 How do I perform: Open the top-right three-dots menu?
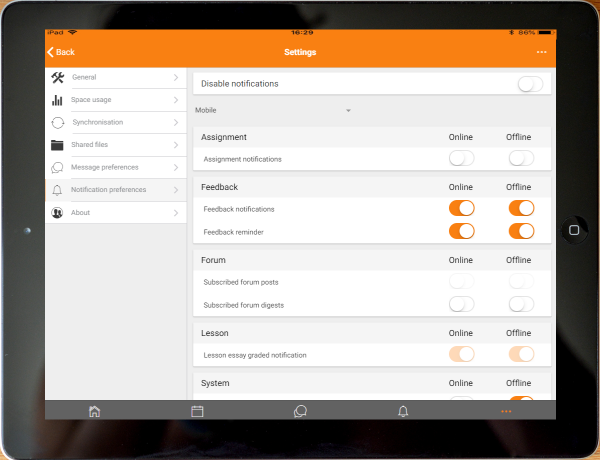pyautogui.click(x=542, y=52)
